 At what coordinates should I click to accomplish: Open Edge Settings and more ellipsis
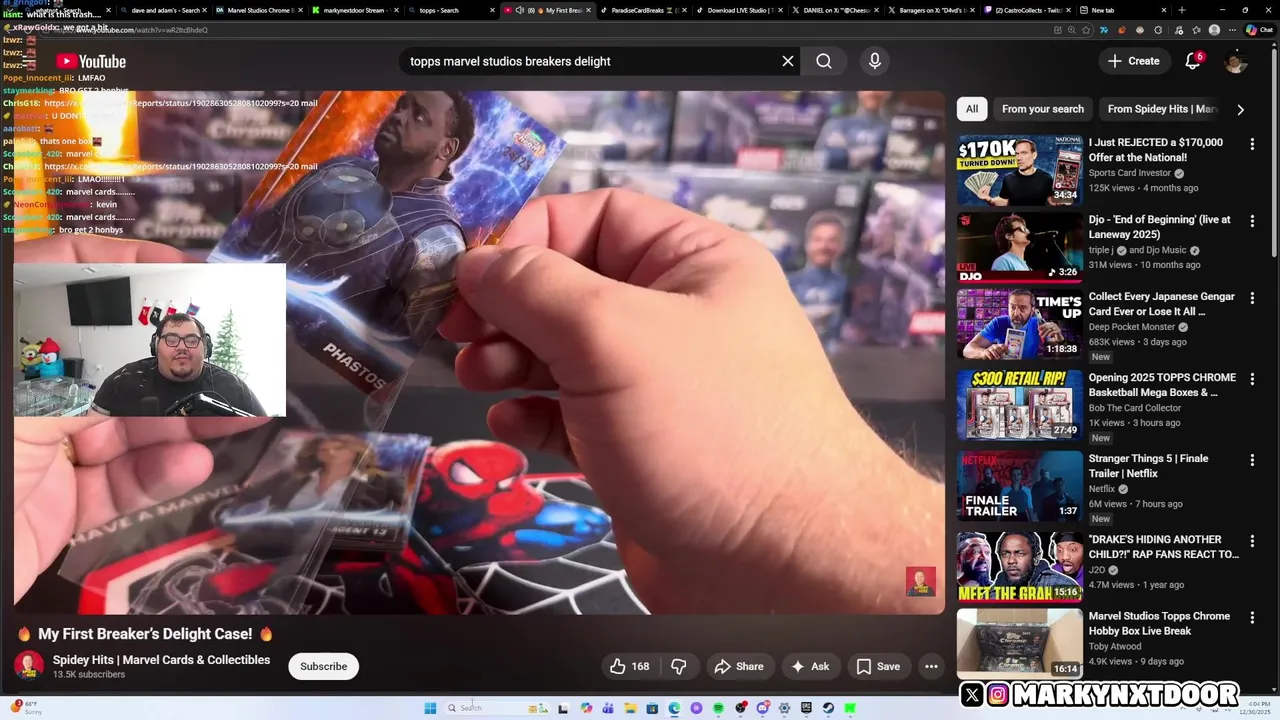[x=1232, y=30]
